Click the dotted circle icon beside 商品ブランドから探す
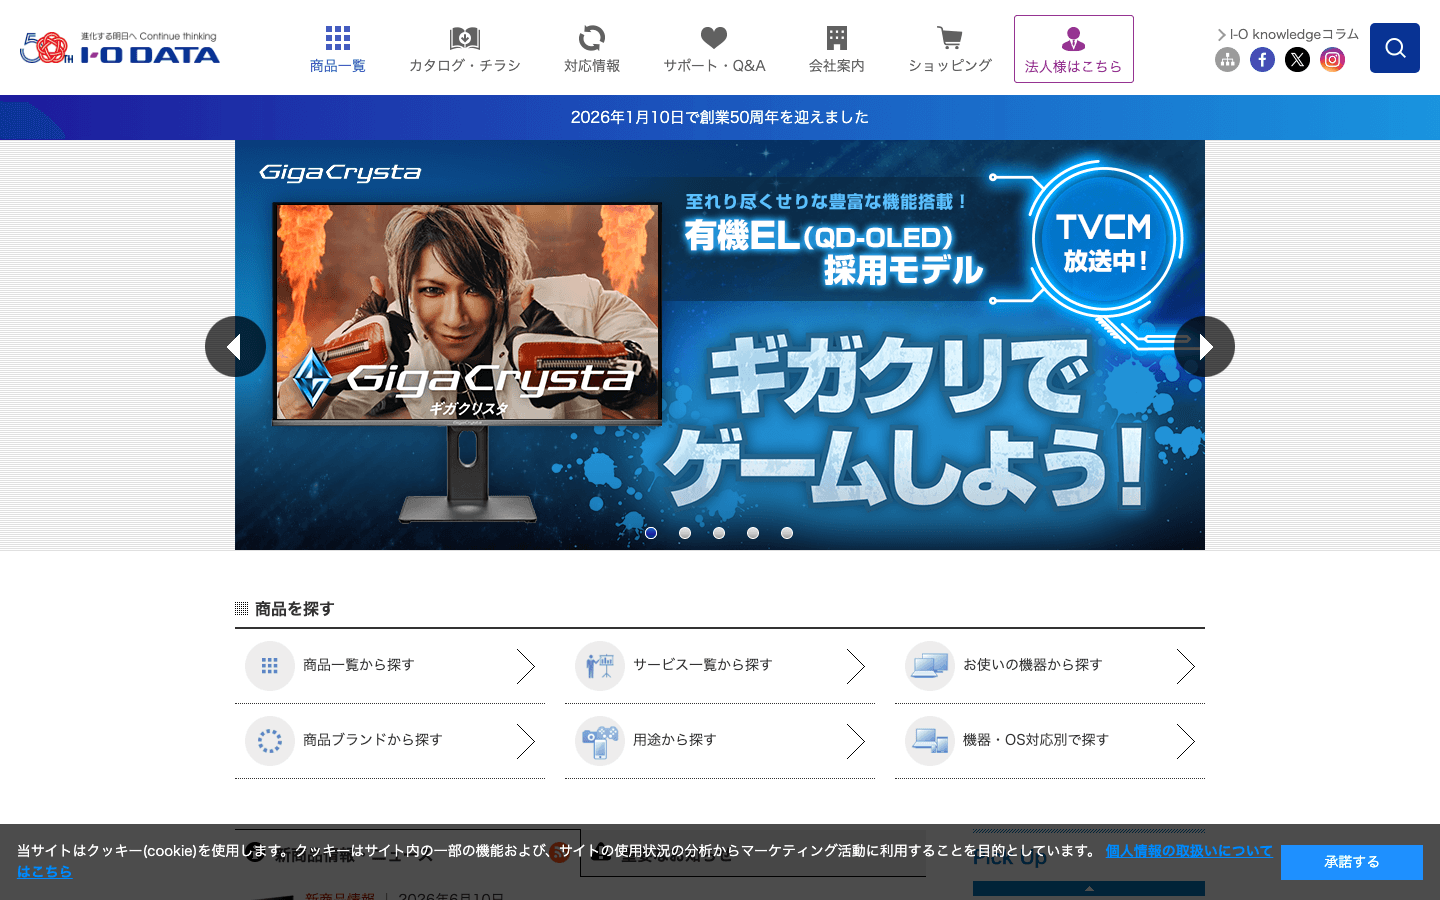1440x900 pixels. (x=270, y=741)
